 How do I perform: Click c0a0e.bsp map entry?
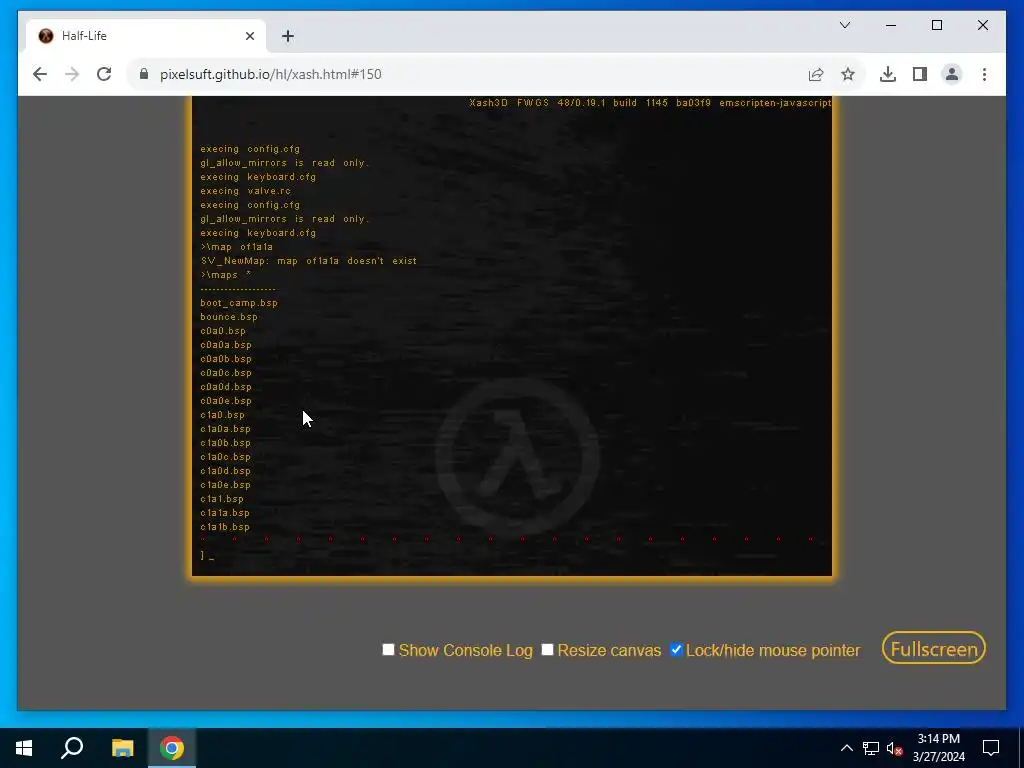tap(226, 401)
